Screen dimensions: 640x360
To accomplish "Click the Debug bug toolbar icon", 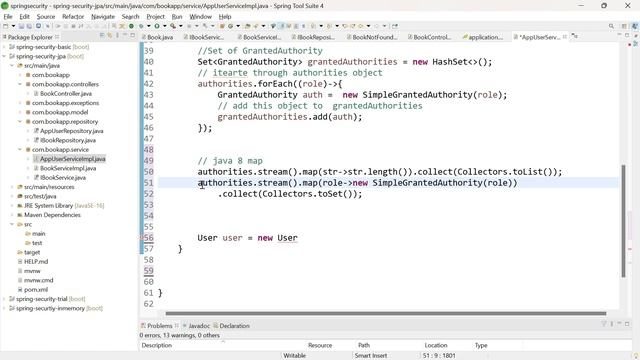I will 141,26.
